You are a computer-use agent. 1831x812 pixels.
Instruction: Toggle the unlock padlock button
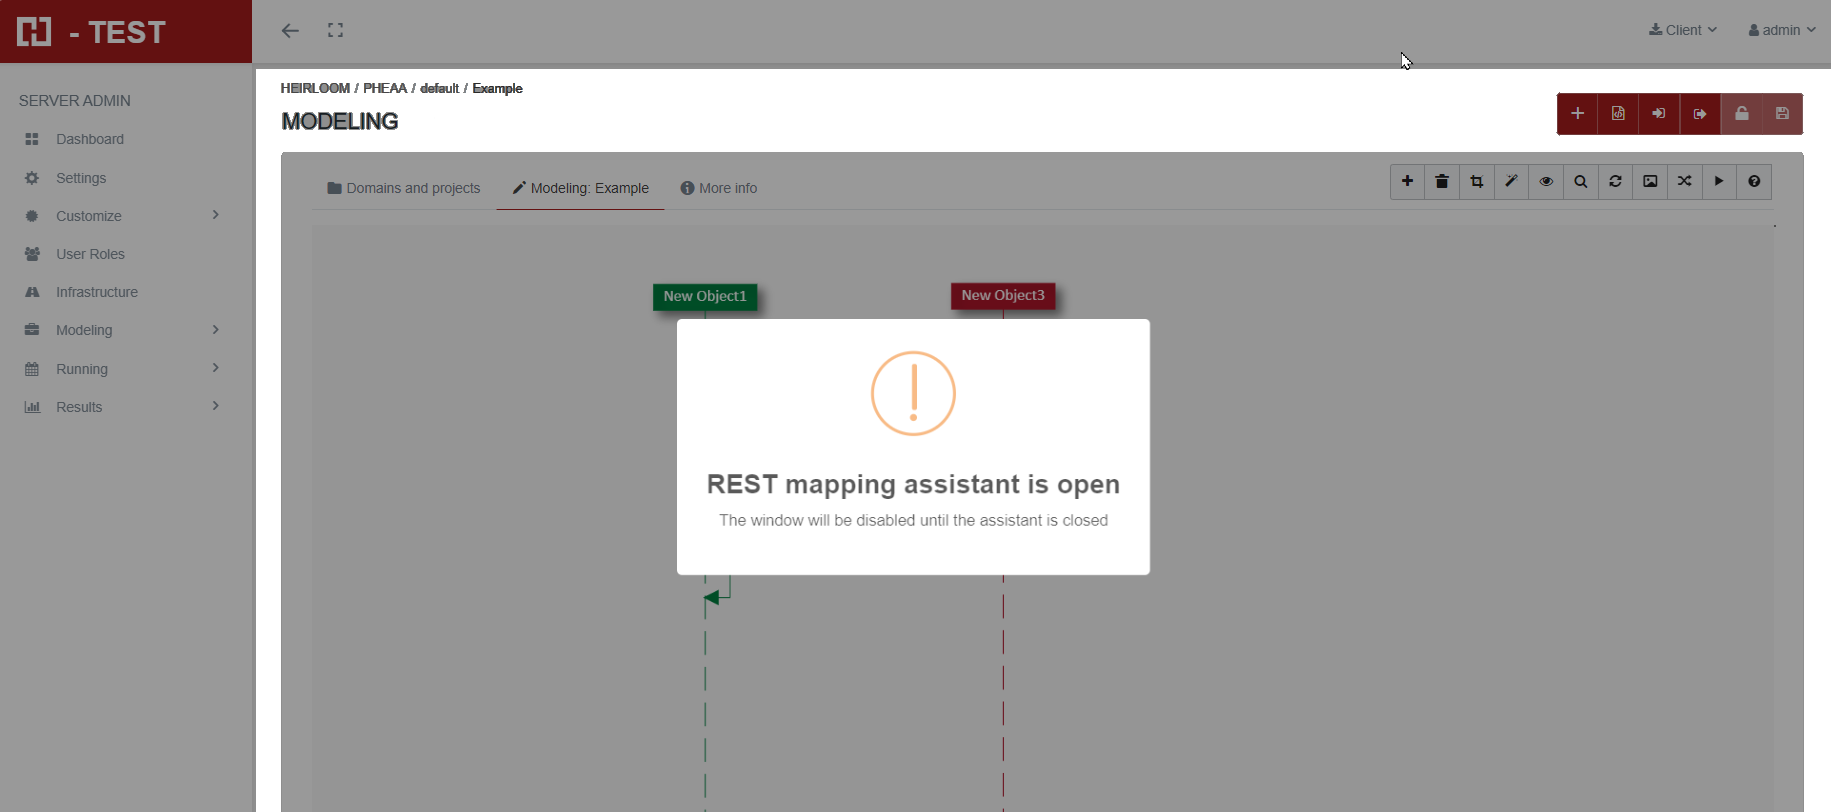click(1741, 114)
